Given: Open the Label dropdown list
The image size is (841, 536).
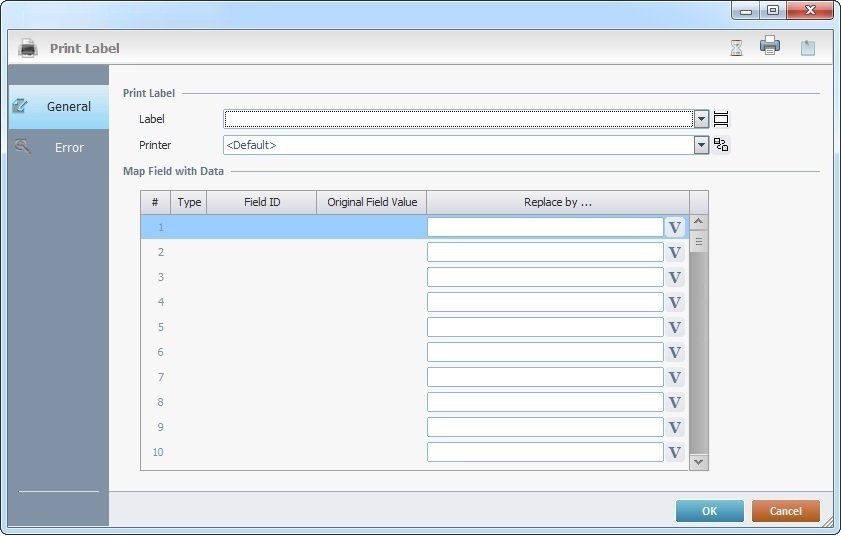Looking at the screenshot, I should [702, 119].
